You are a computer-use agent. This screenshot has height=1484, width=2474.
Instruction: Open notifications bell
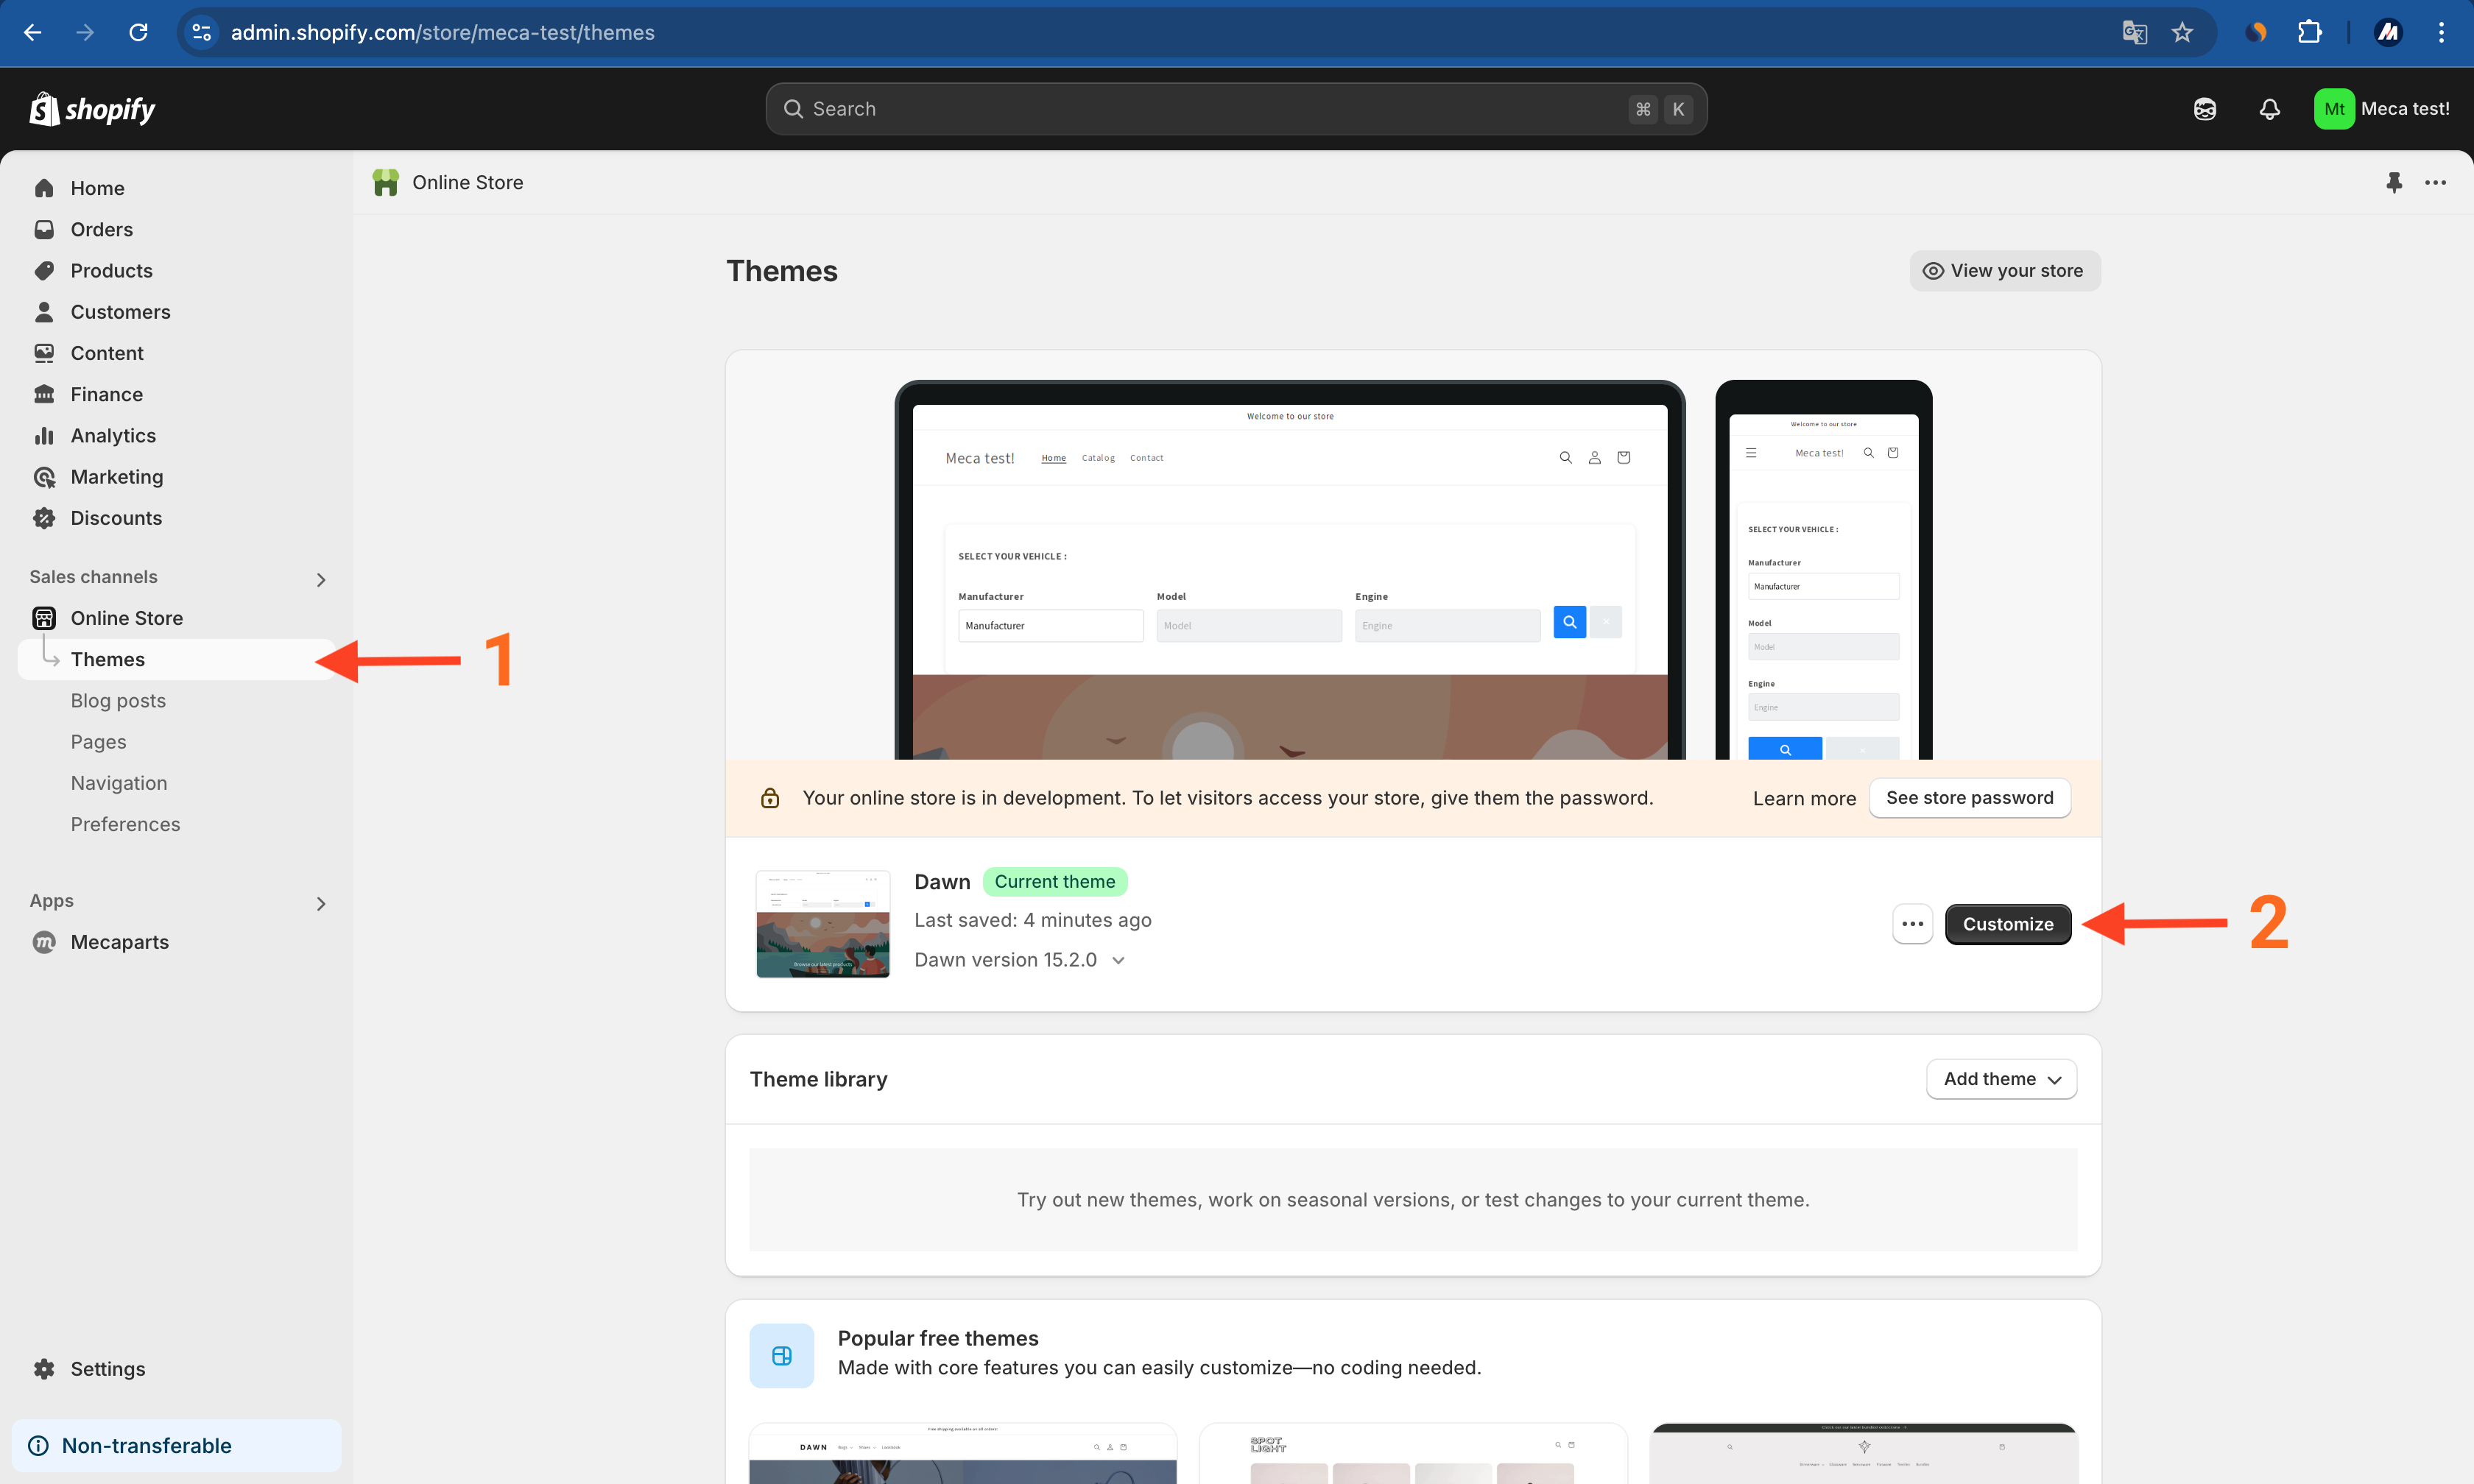2269,109
